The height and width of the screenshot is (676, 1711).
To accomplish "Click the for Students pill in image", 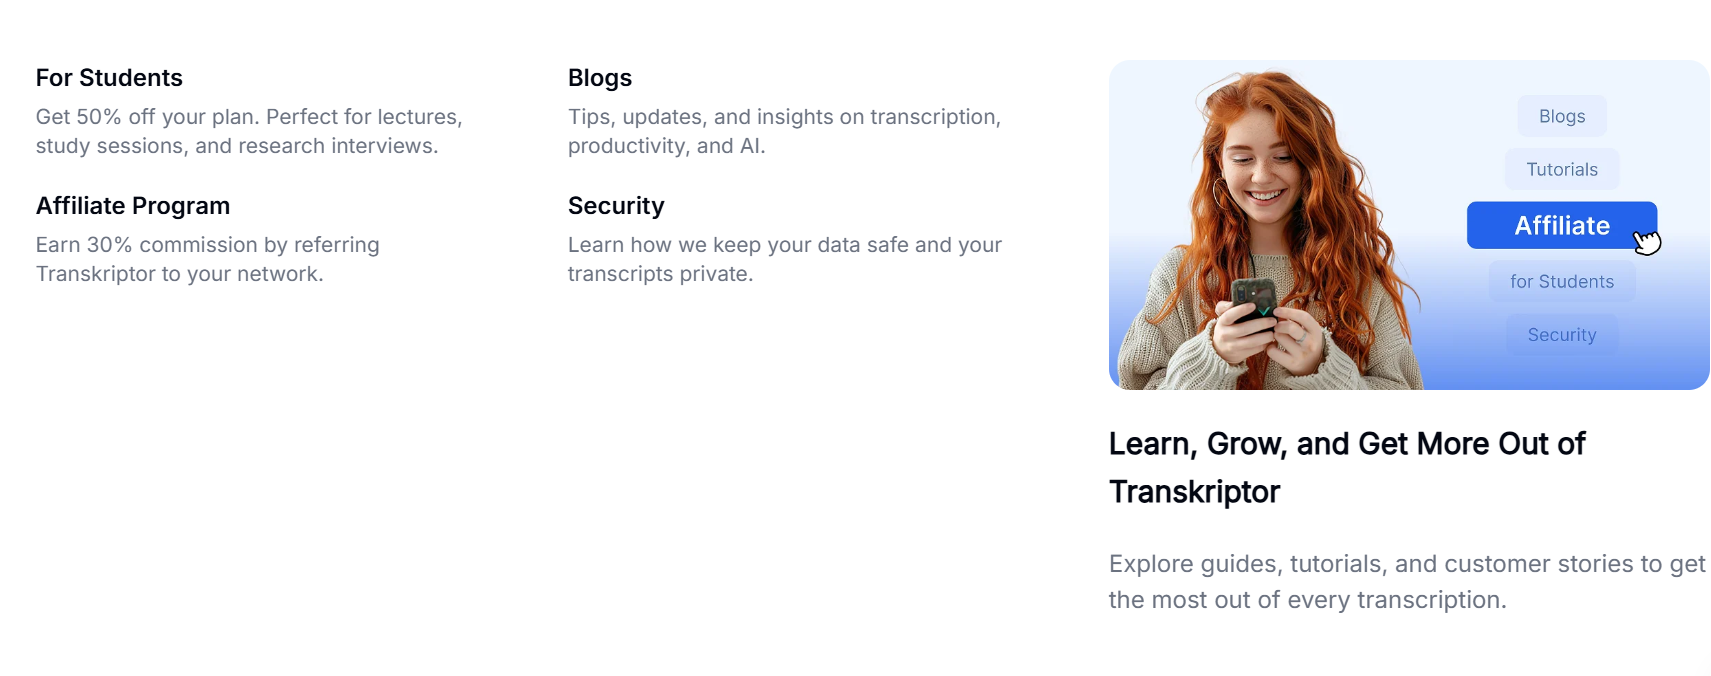I will 1562,281.
